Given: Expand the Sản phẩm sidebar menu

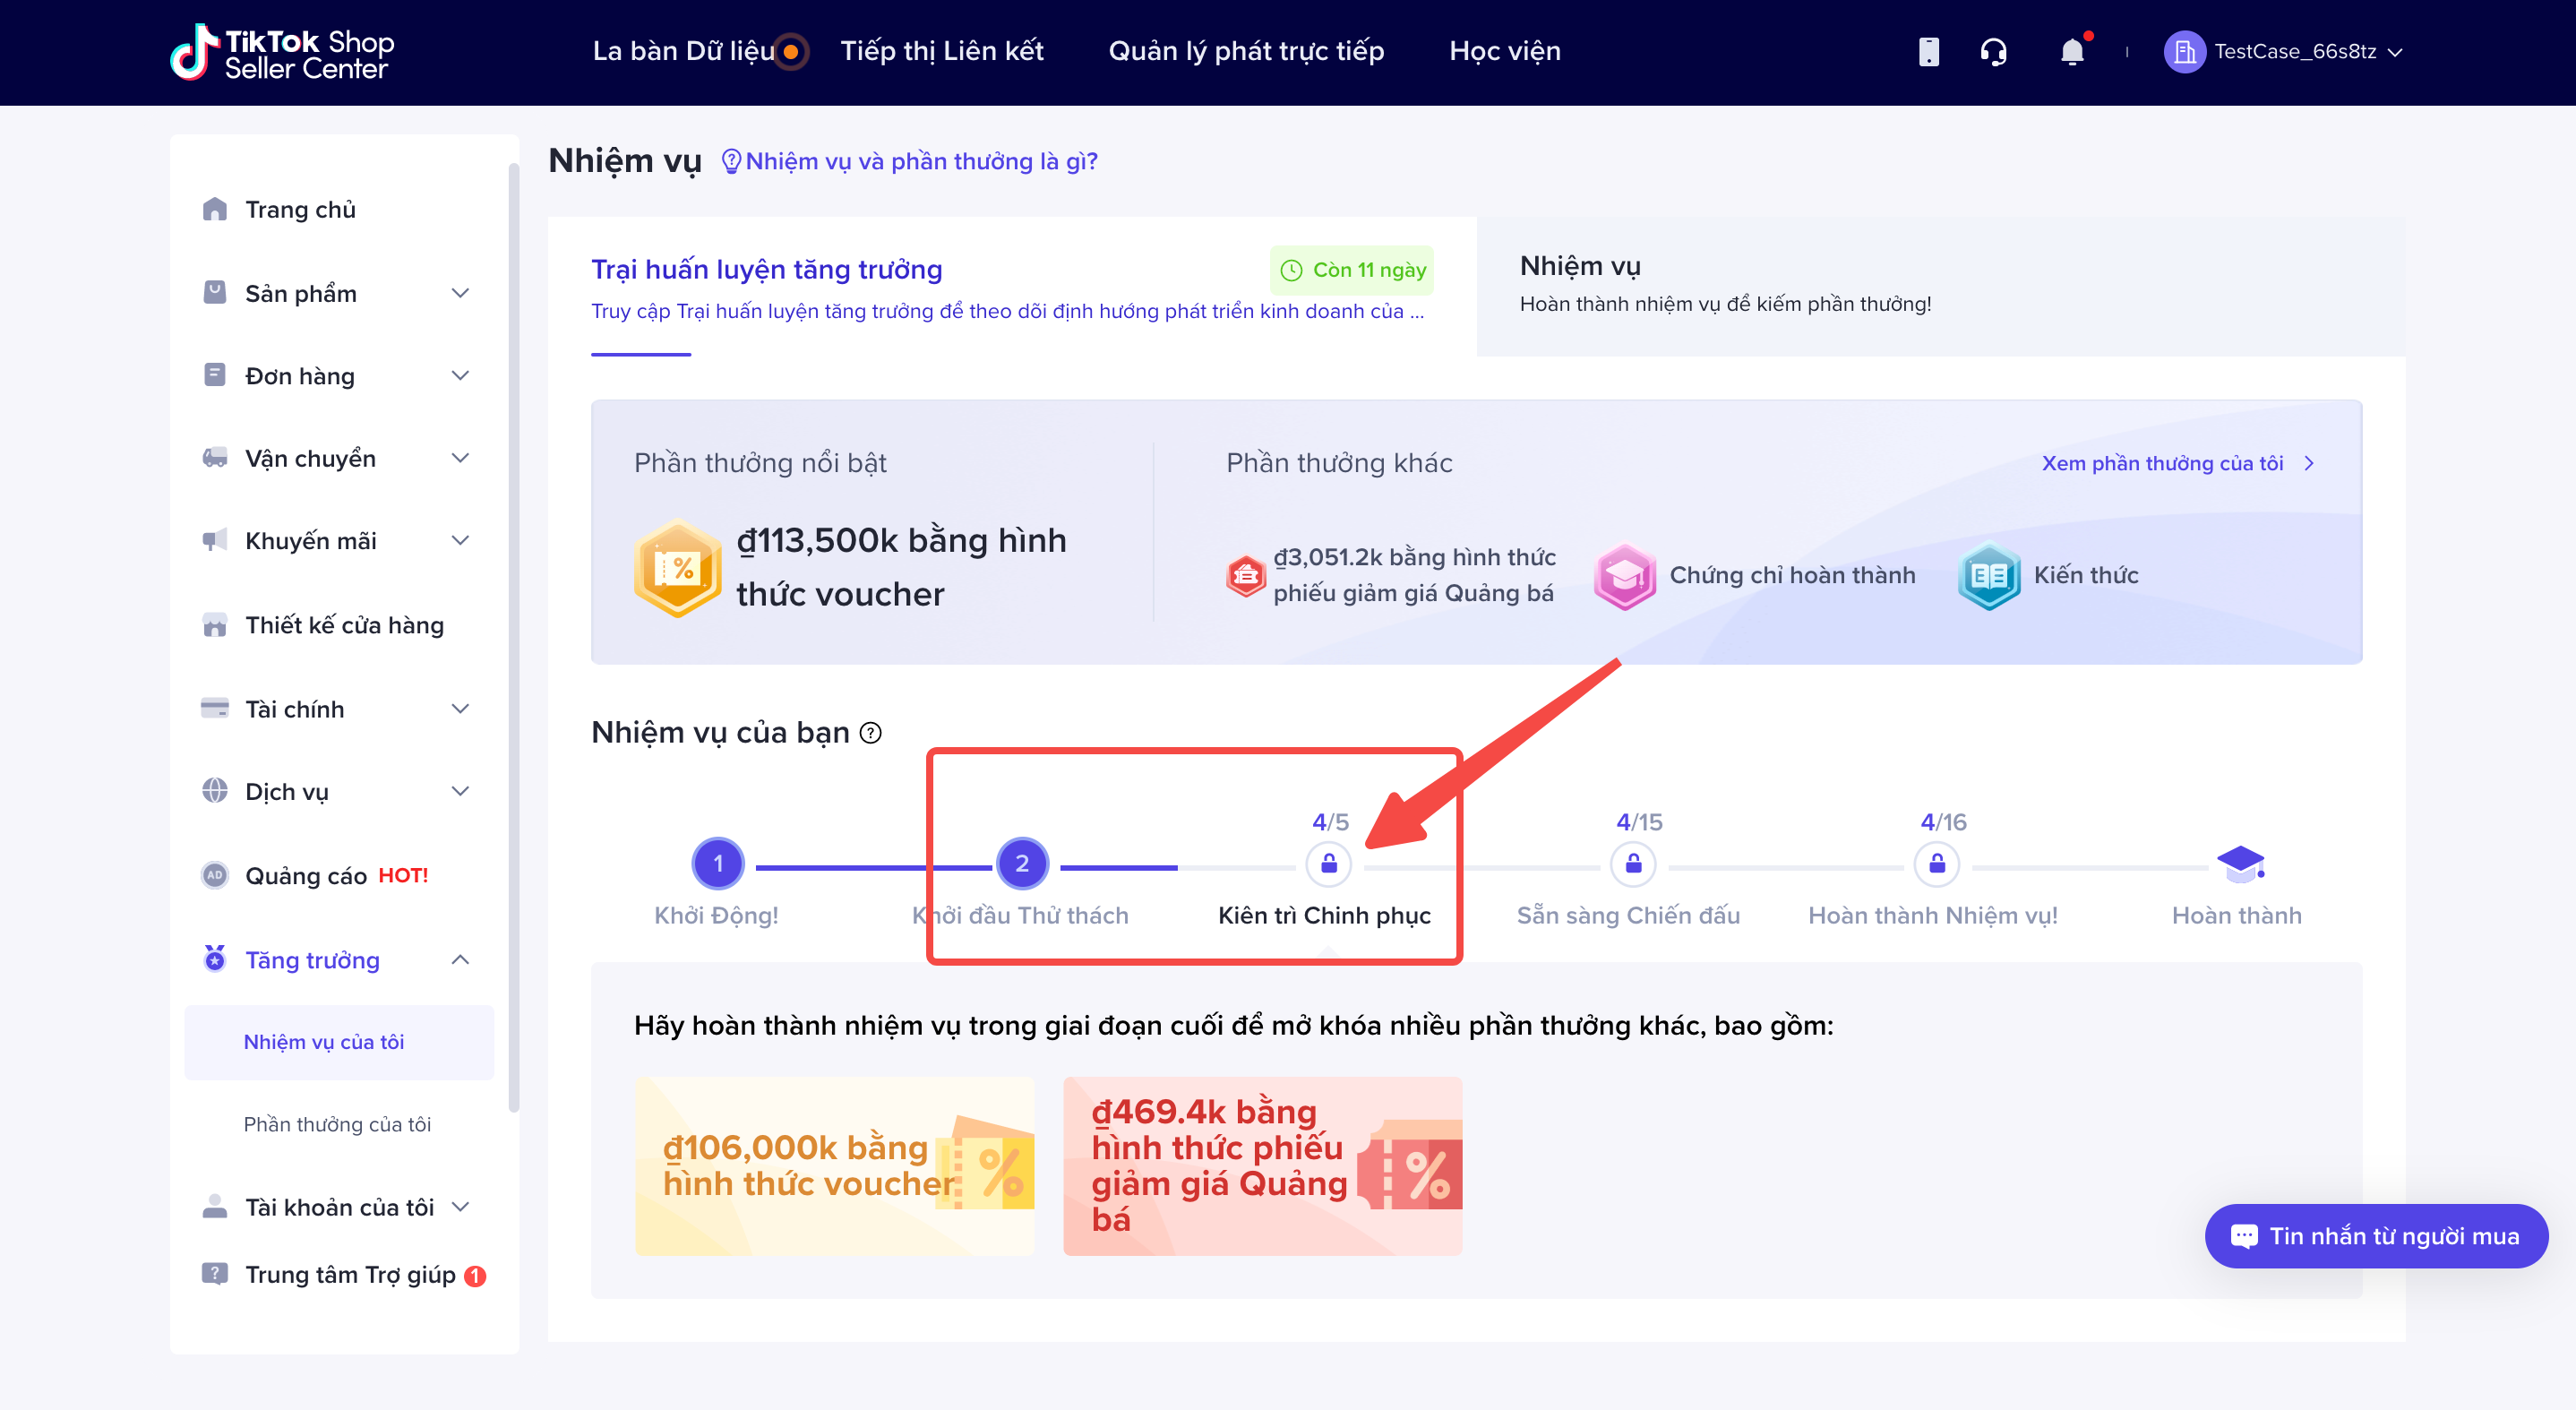Looking at the screenshot, I should coord(459,293).
